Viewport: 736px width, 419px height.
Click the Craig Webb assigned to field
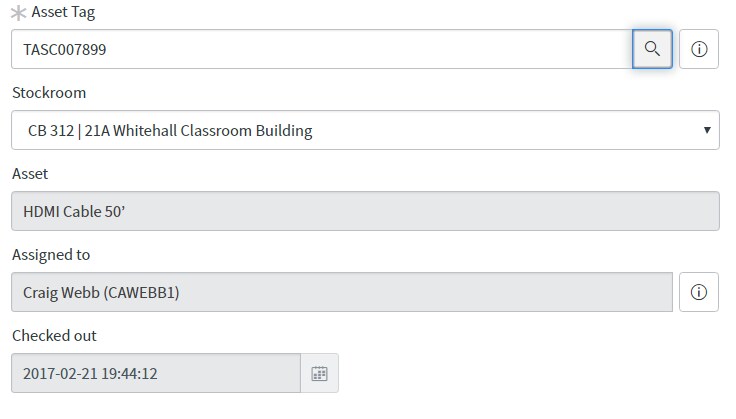tap(342, 292)
